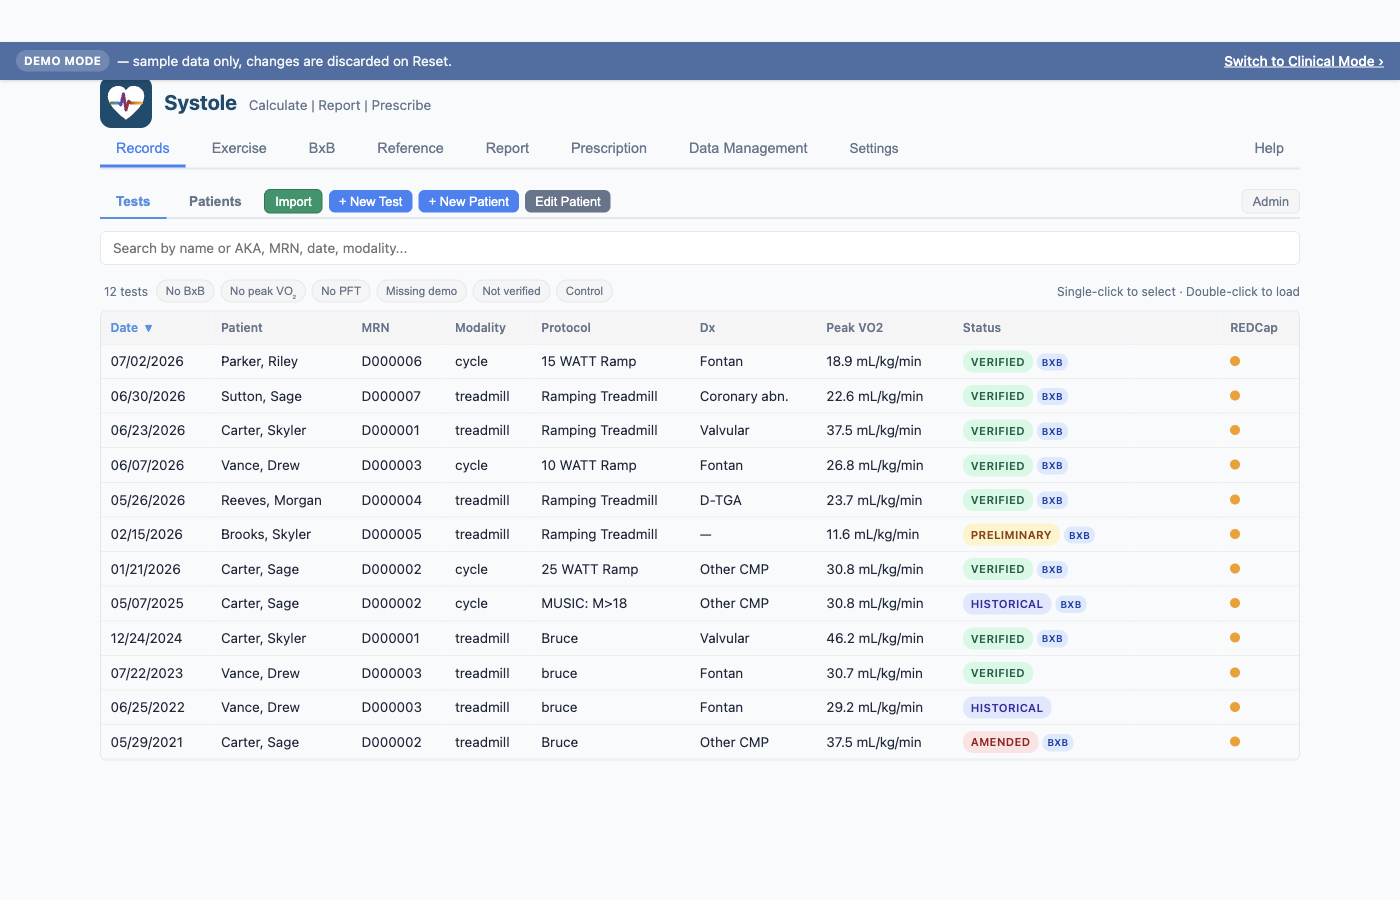Switch to the BxB tab

coord(322,148)
